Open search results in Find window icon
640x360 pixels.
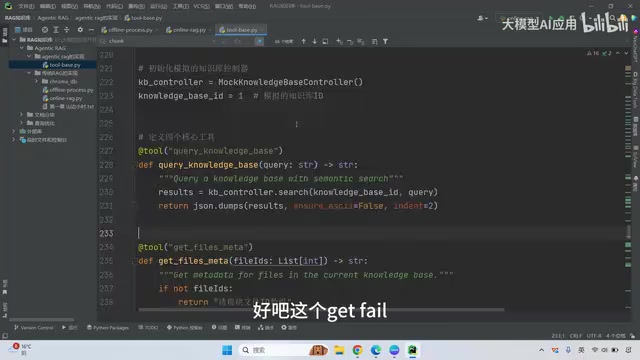point(325,41)
